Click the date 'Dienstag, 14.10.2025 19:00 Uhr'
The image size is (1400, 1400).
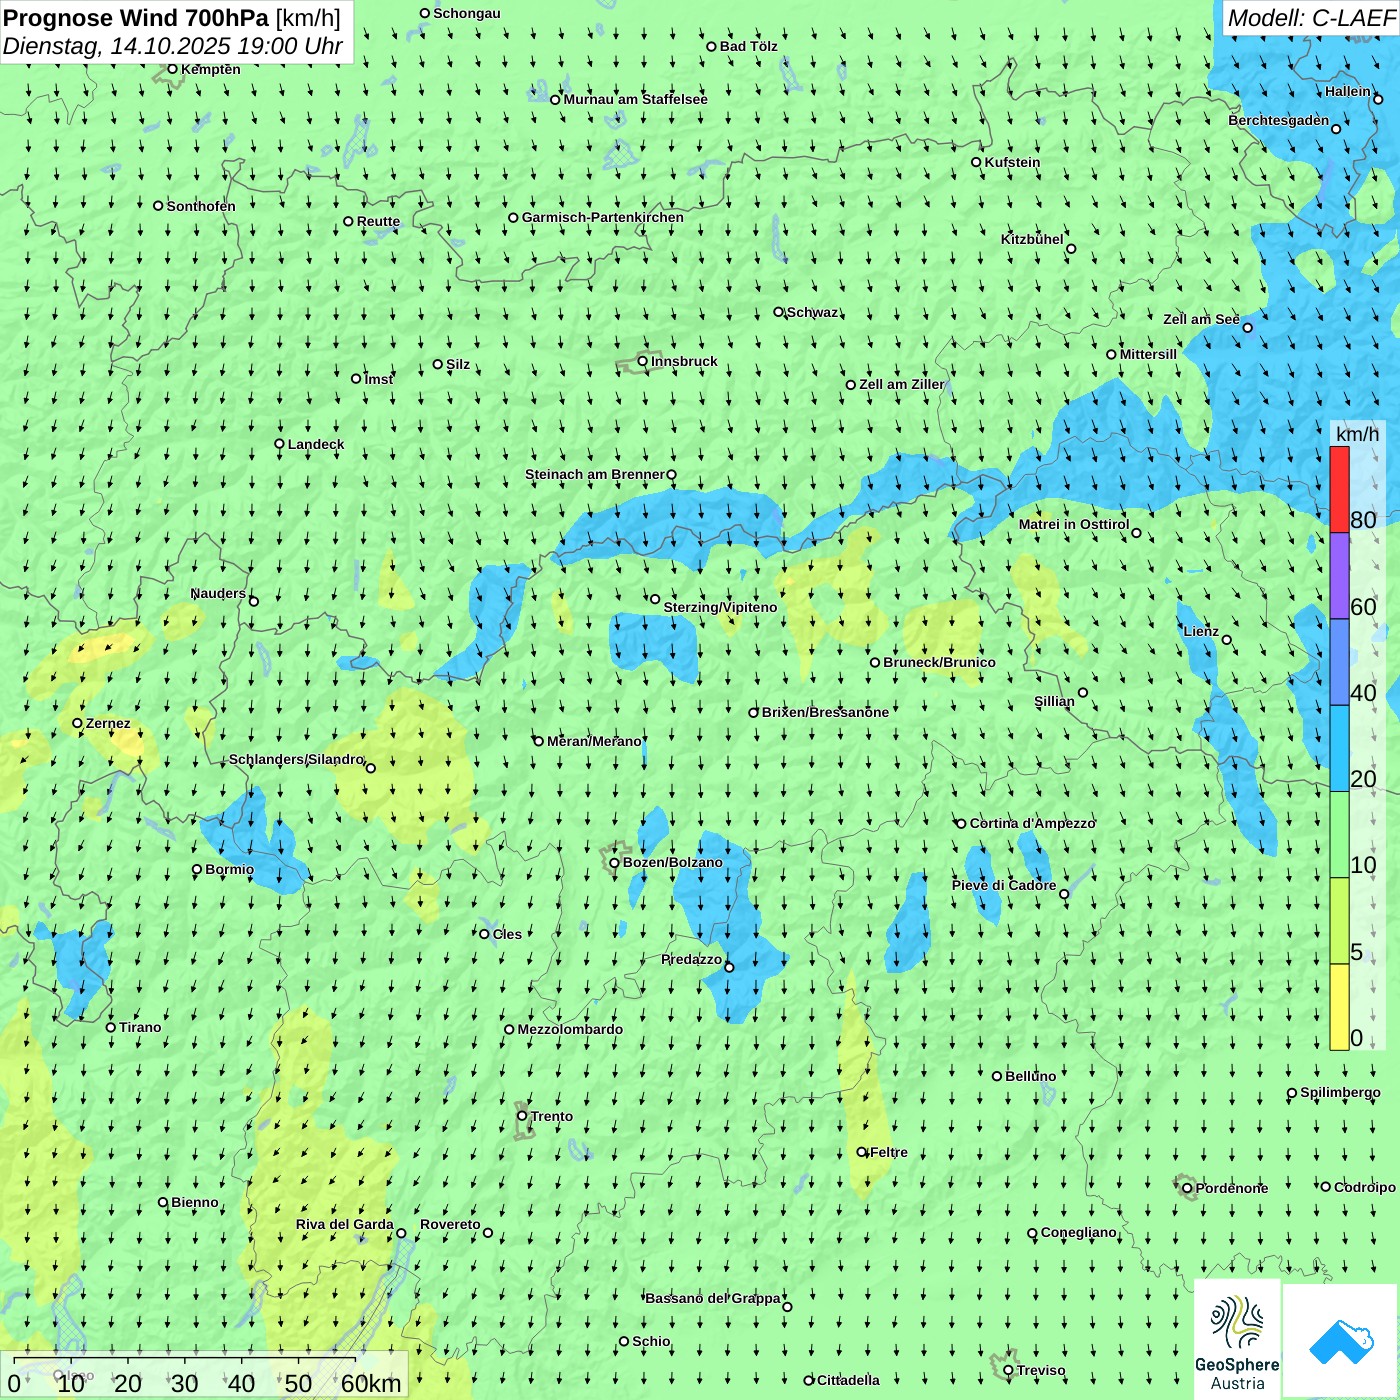click(x=173, y=47)
